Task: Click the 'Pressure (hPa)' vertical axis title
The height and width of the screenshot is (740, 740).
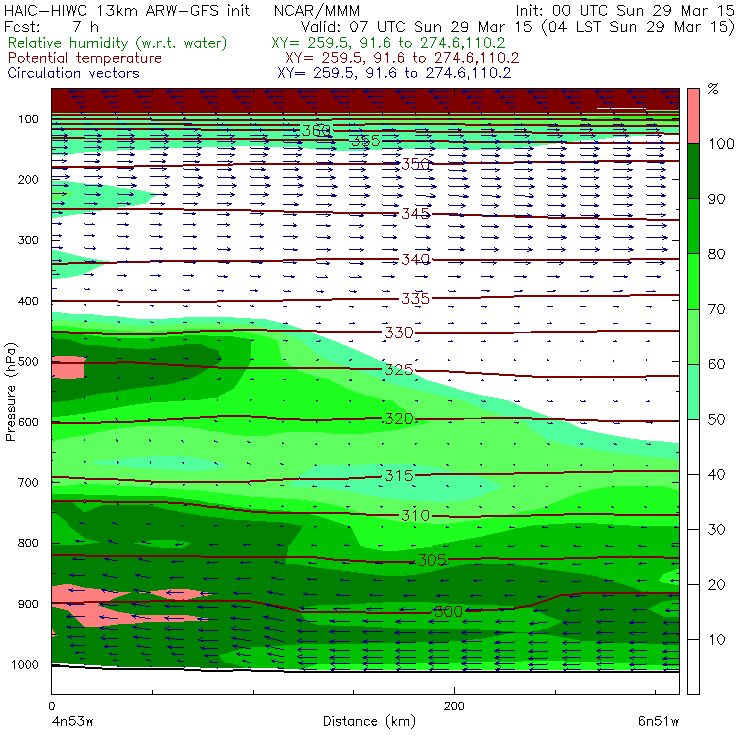Action: coord(11,392)
